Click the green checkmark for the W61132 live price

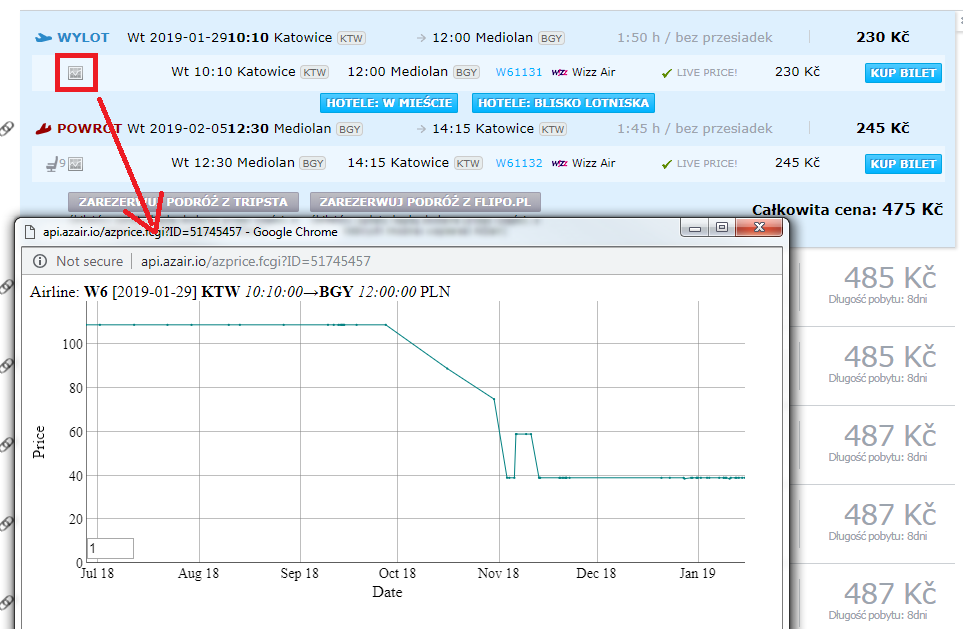click(x=666, y=164)
